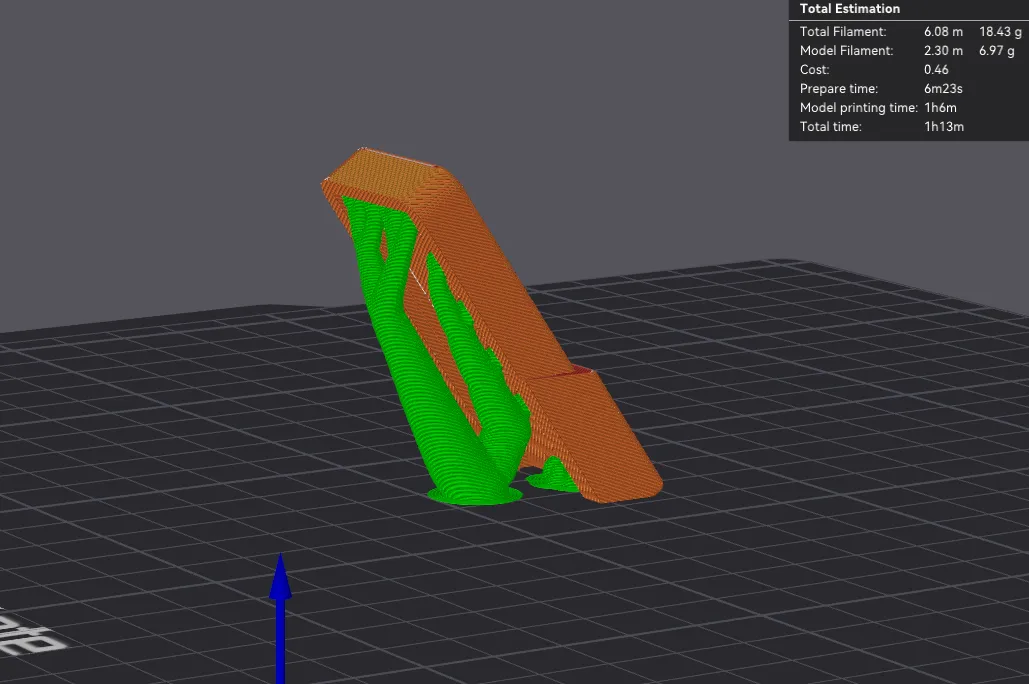Select the Cost label
This screenshot has height=684, width=1029.
pos(814,70)
